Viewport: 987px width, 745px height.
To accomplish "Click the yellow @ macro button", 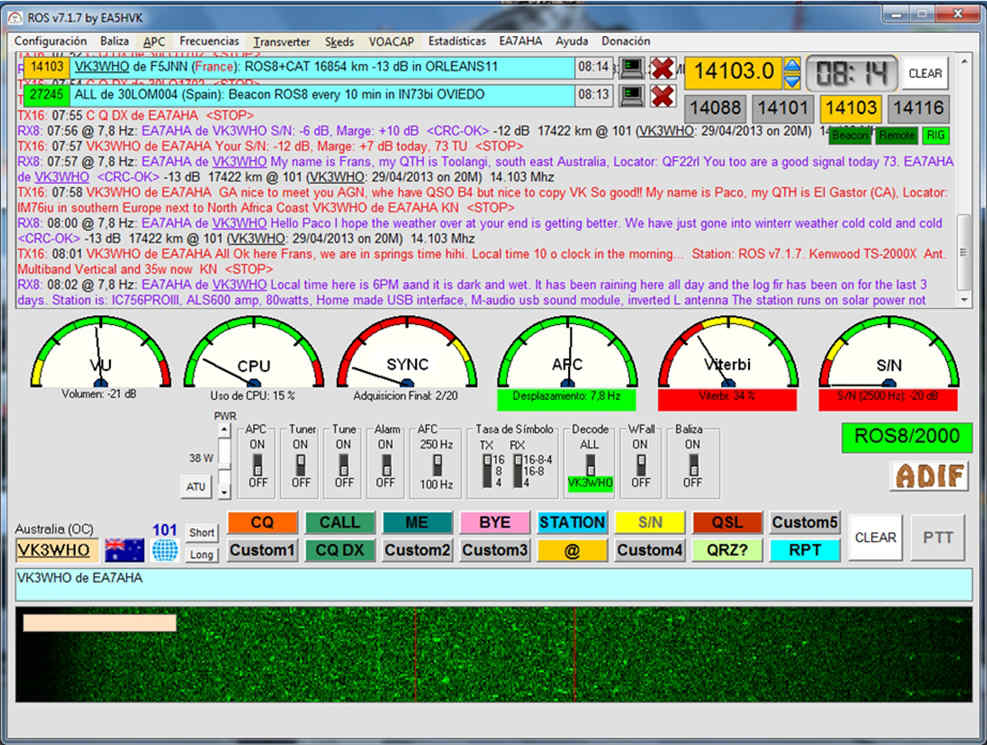I will click(x=572, y=550).
